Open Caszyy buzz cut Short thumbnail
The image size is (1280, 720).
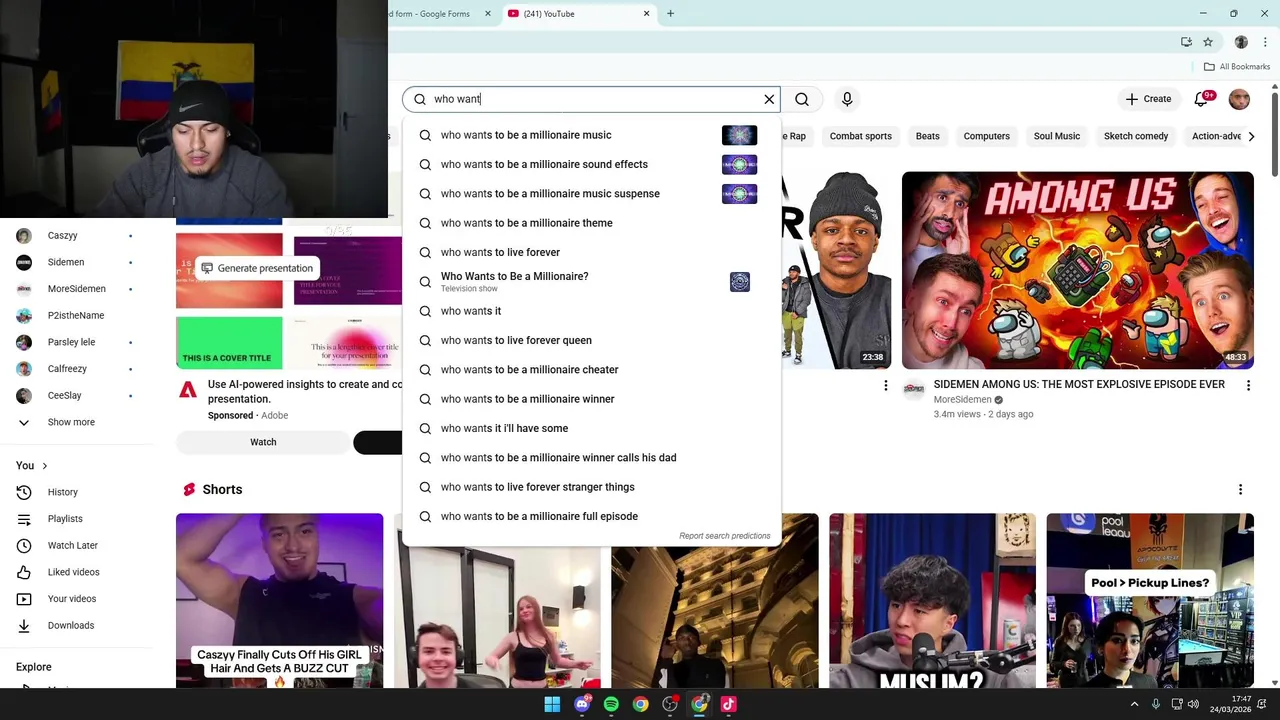tap(279, 600)
